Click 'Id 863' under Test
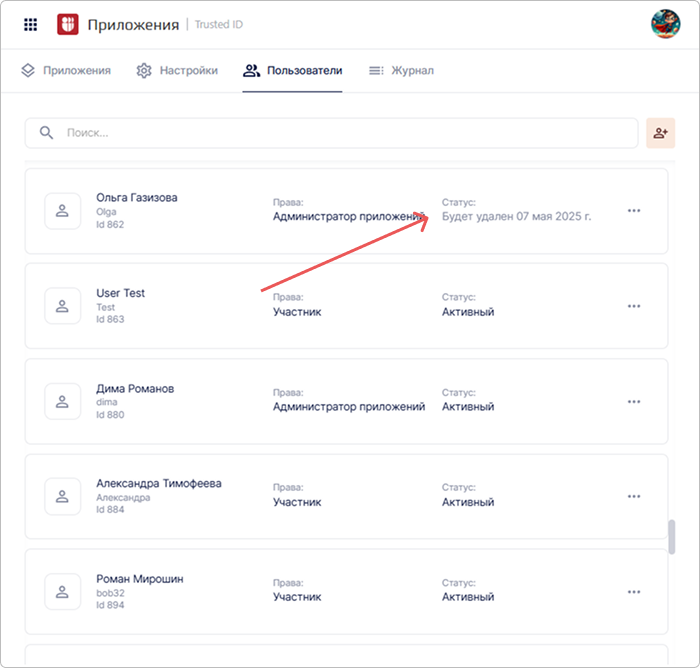Viewport: 700px width, 668px height. click(x=110, y=319)
